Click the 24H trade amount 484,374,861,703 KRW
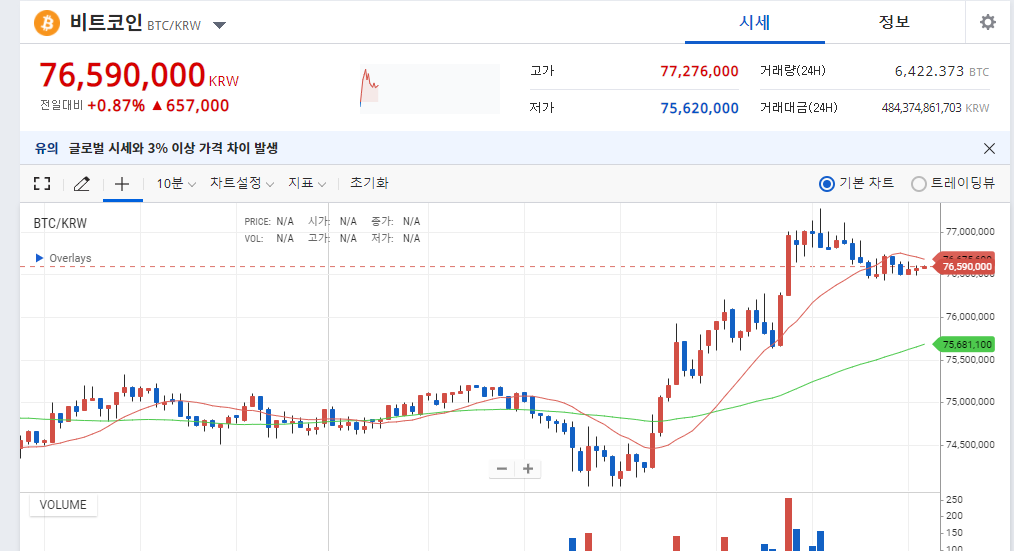This screenshot has height=551, width=1014. pyautogui.click(x=935, y=108)
